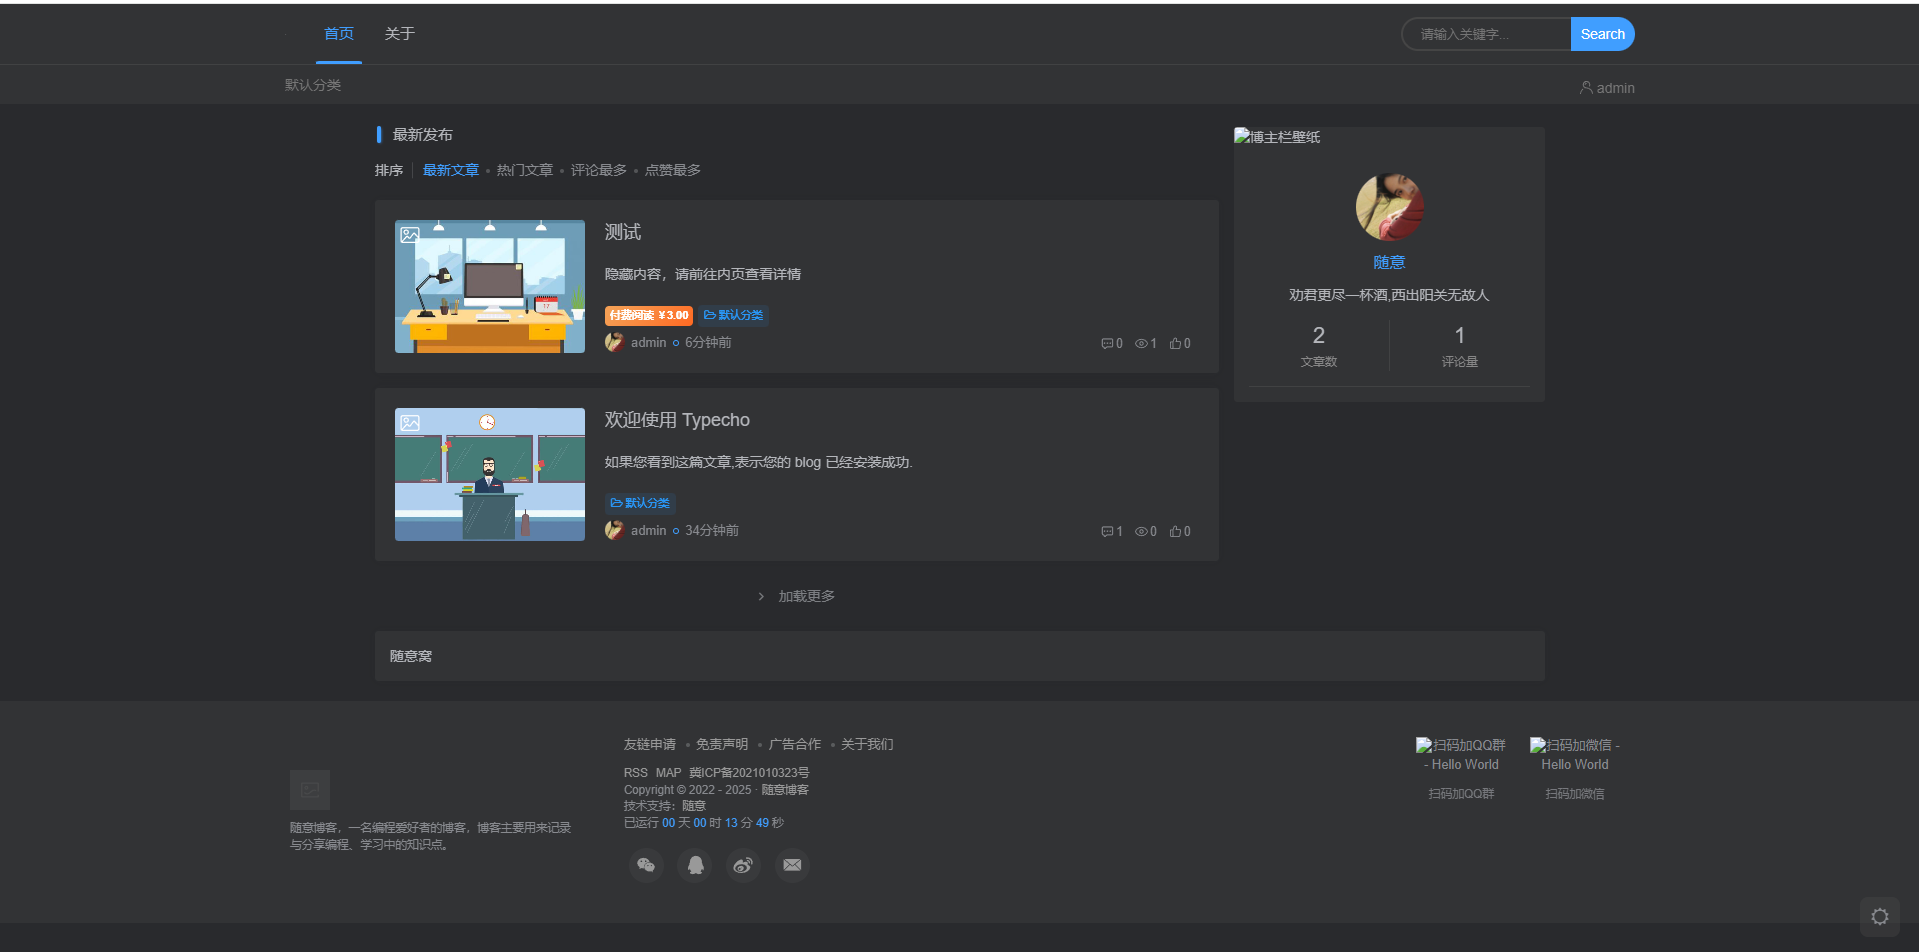Open the MAP sitemap link
1919x952 pixels.
click(668, 773)
